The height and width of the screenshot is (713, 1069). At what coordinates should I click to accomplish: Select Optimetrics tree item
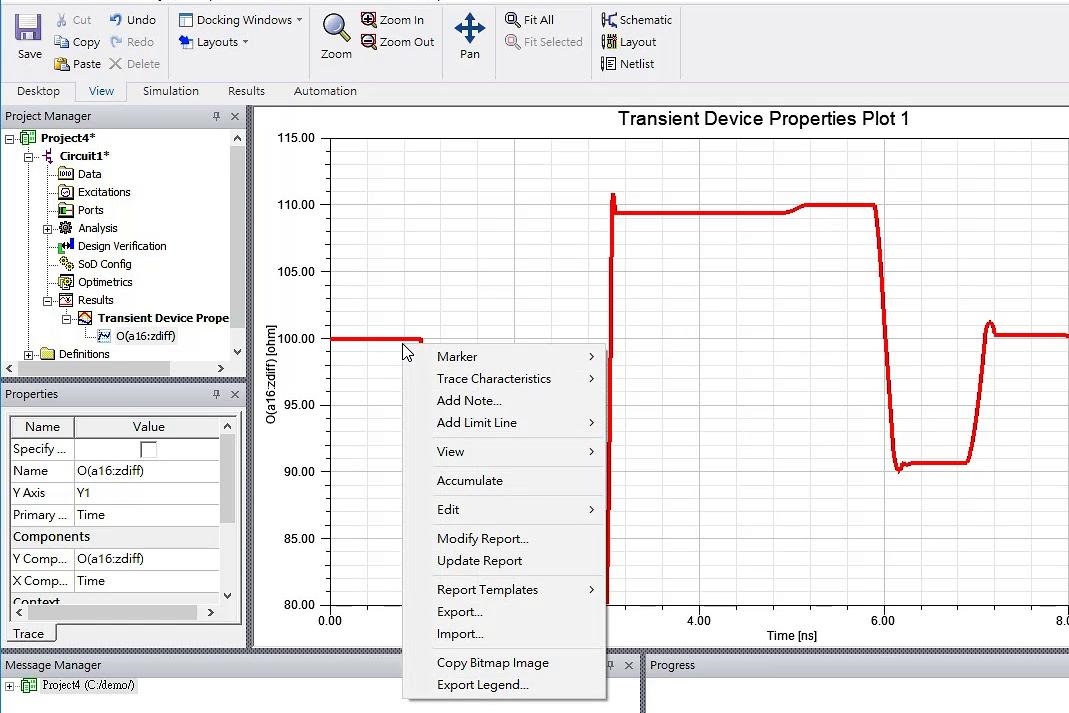click(x=105, y=282)
